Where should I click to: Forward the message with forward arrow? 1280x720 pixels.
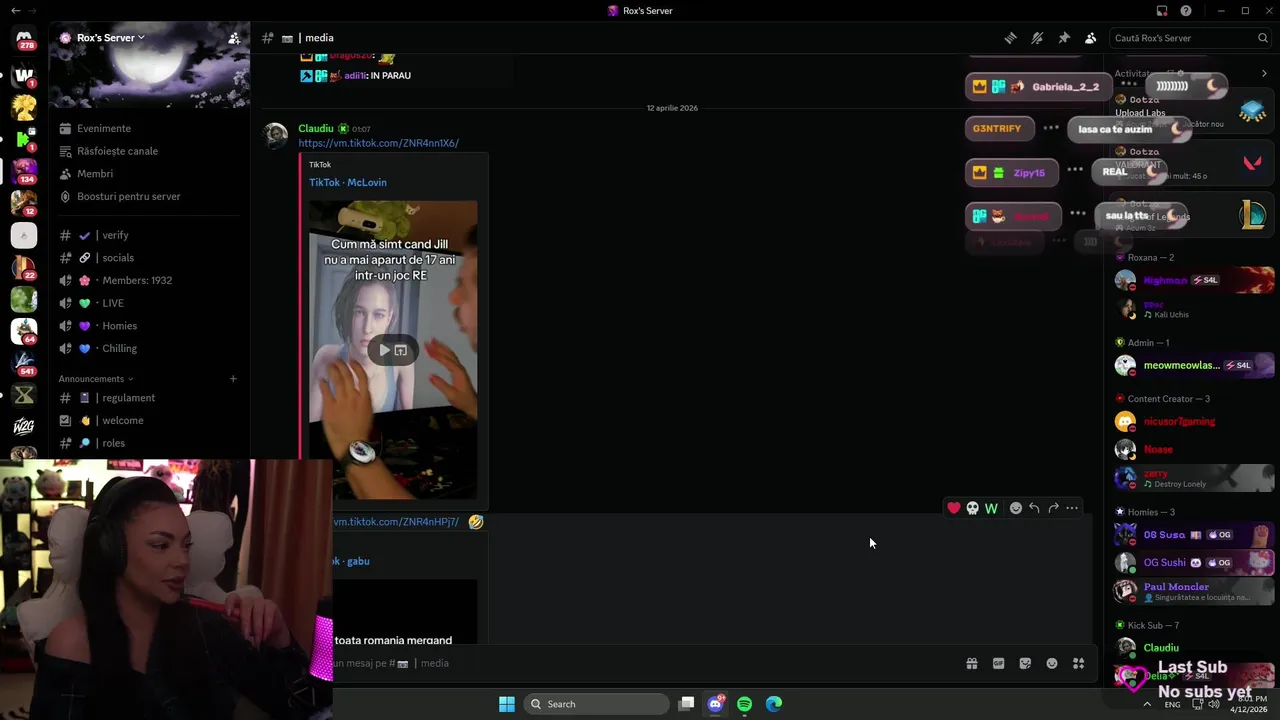click(1053, 508)
